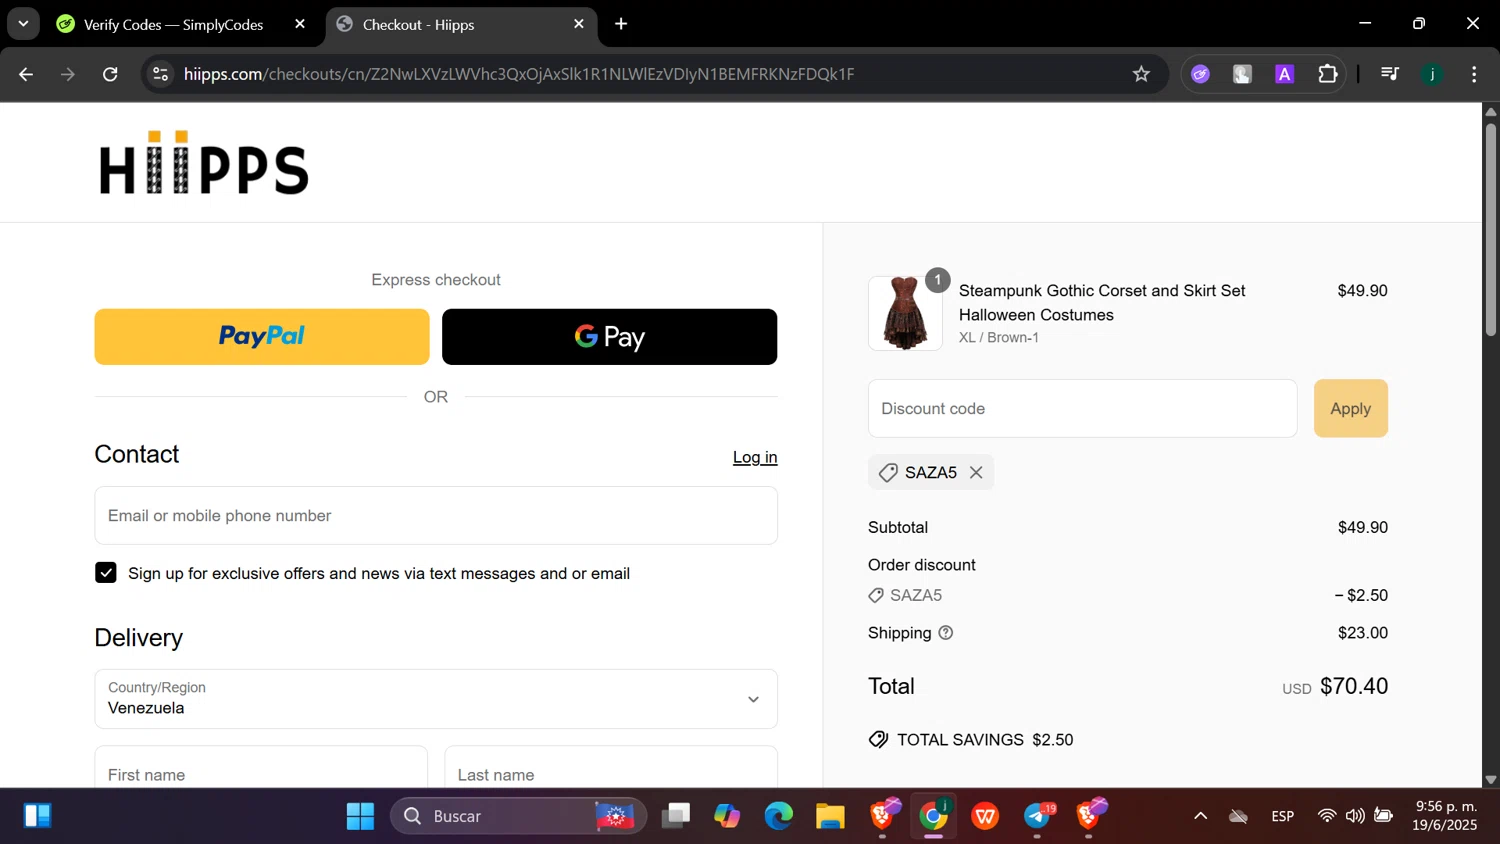The width and height of the screenshot is (1500, 844).
Task: Open the Chrome three-dot menu
Action: click(1474, 74)
